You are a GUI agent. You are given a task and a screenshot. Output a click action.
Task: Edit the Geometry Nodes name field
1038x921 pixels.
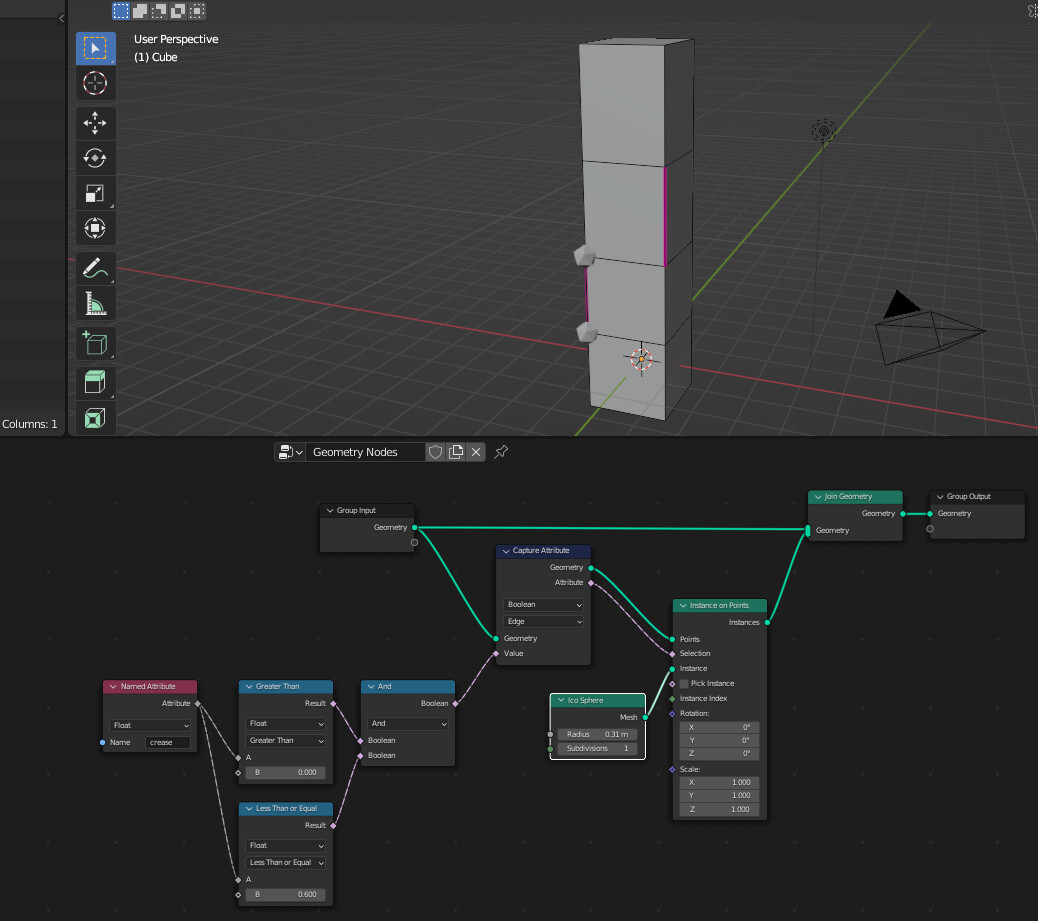click(x=365, y=452)
